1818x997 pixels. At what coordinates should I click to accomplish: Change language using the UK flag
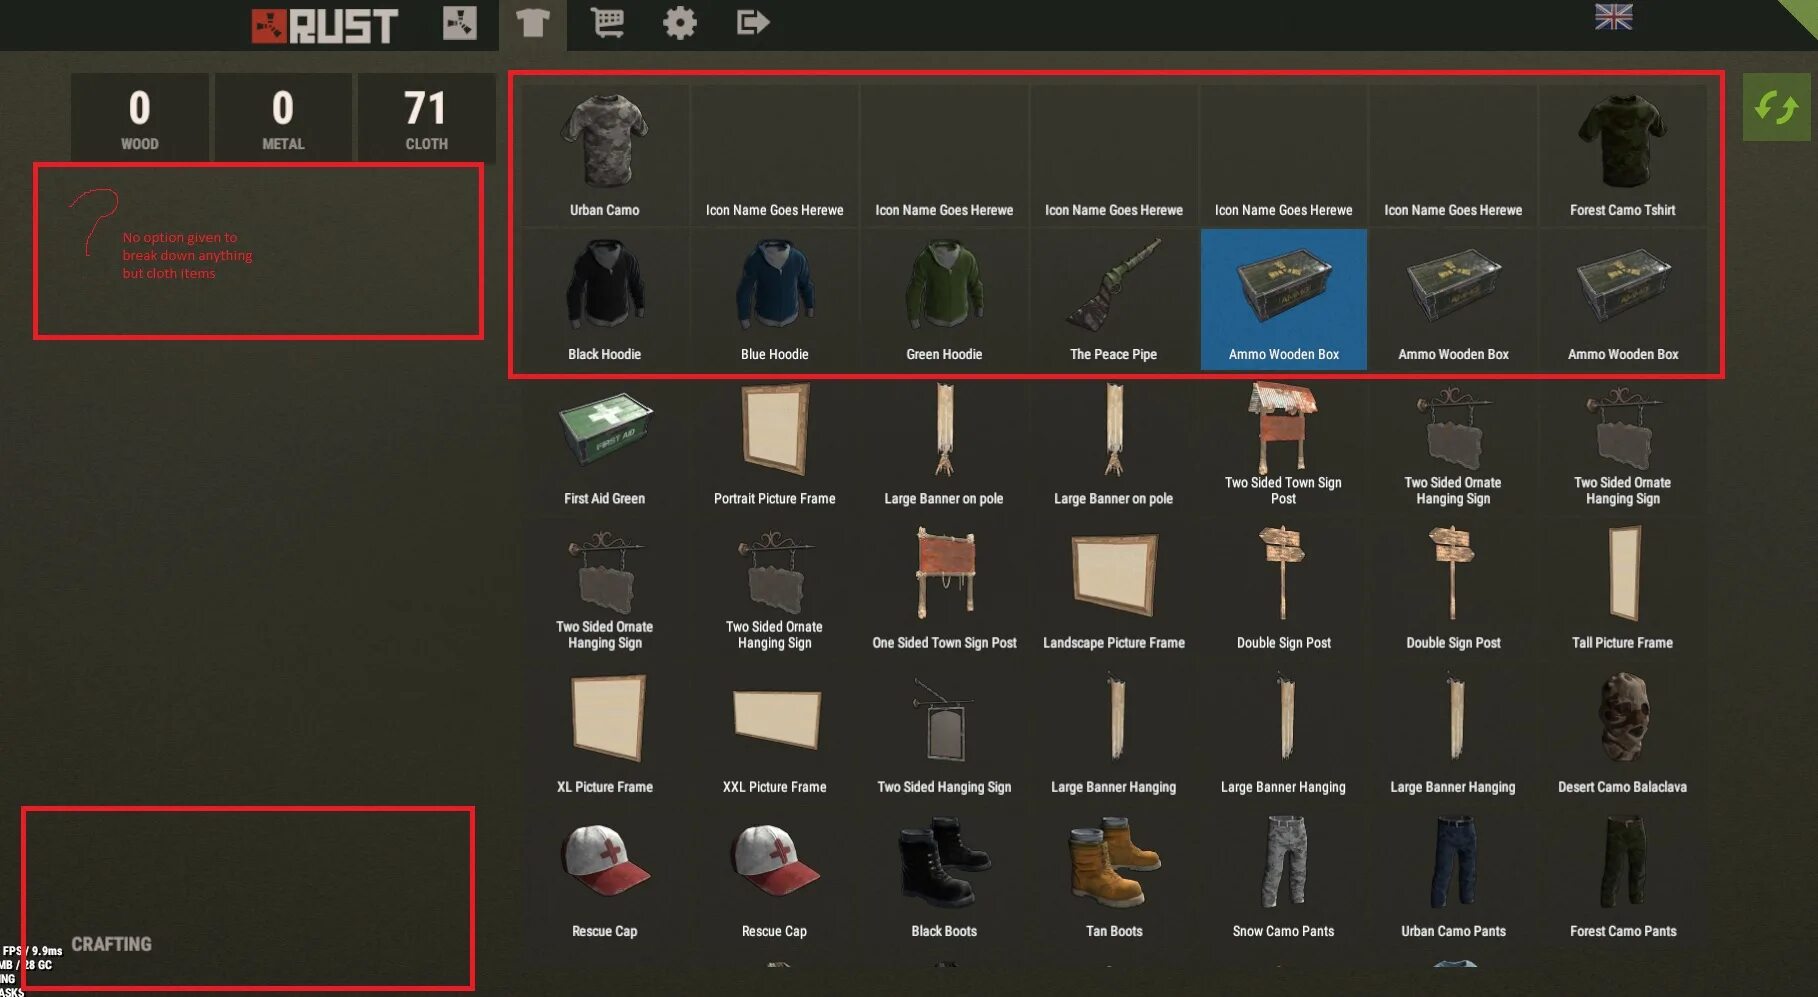1613,17
